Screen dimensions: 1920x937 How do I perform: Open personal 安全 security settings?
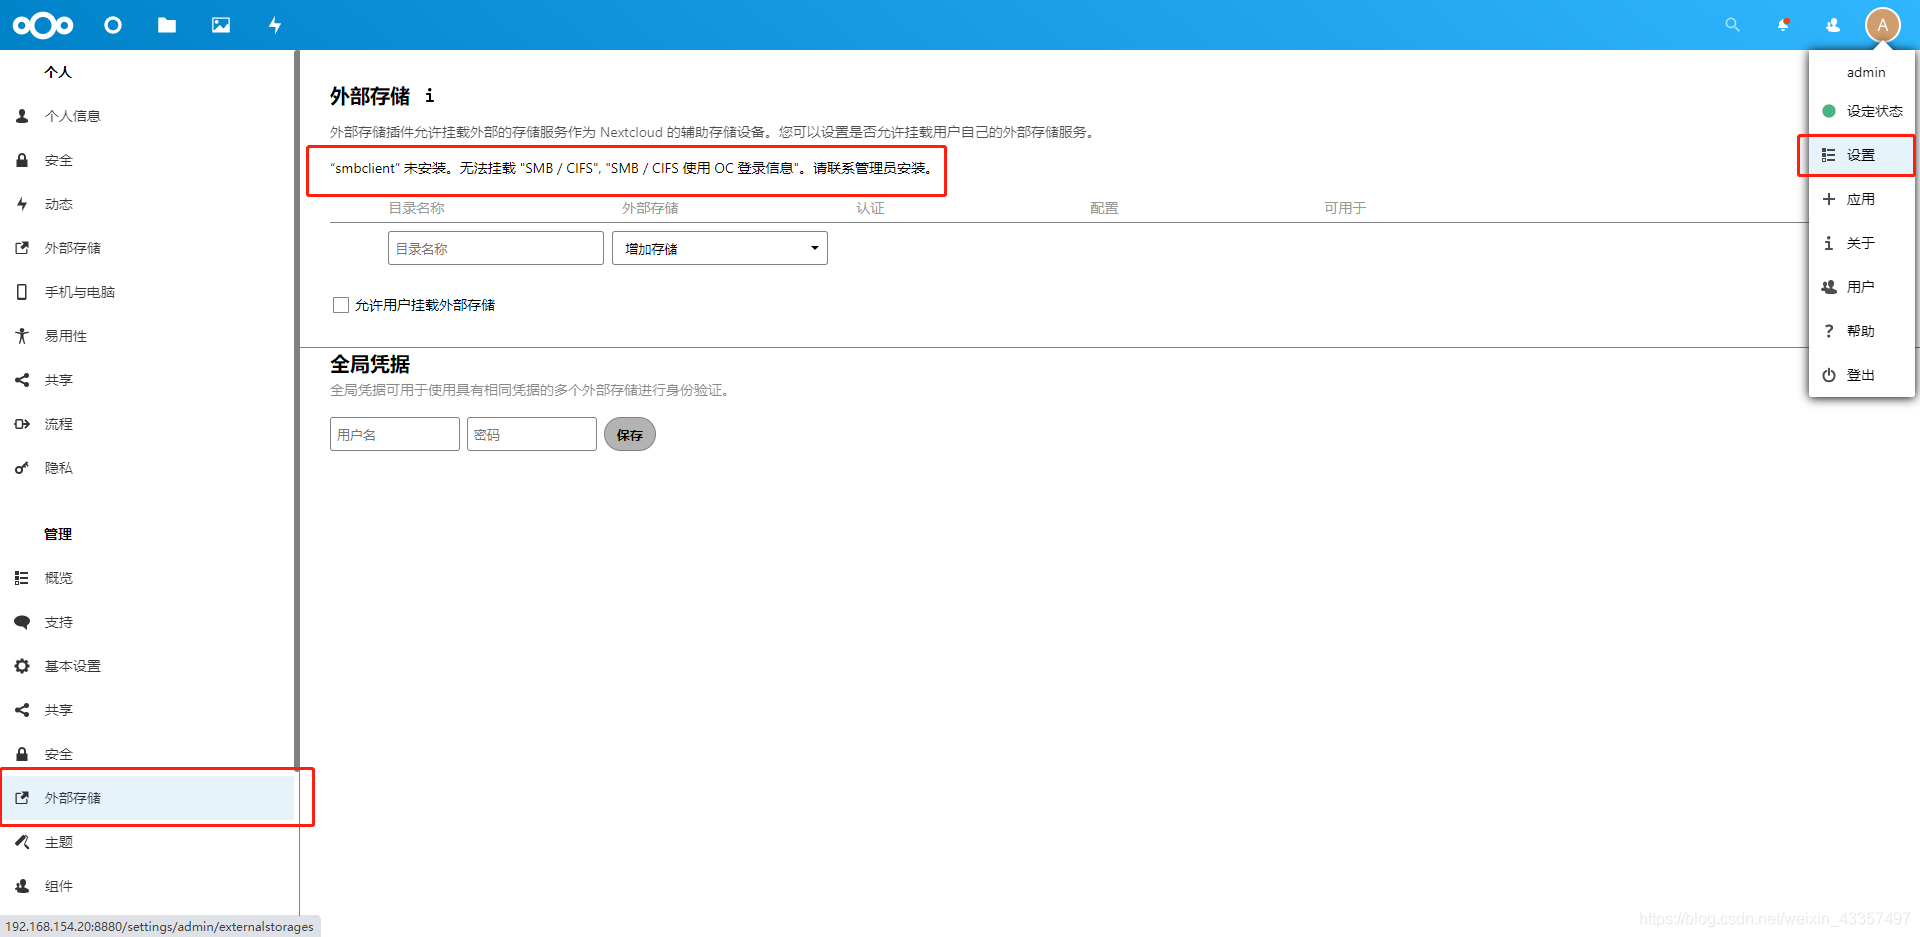[147, 160]
